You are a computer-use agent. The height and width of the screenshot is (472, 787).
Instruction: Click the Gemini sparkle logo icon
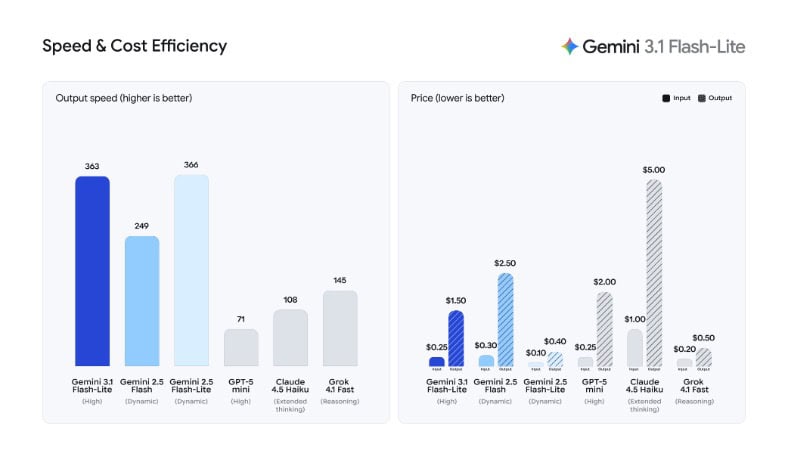point(569,46)
